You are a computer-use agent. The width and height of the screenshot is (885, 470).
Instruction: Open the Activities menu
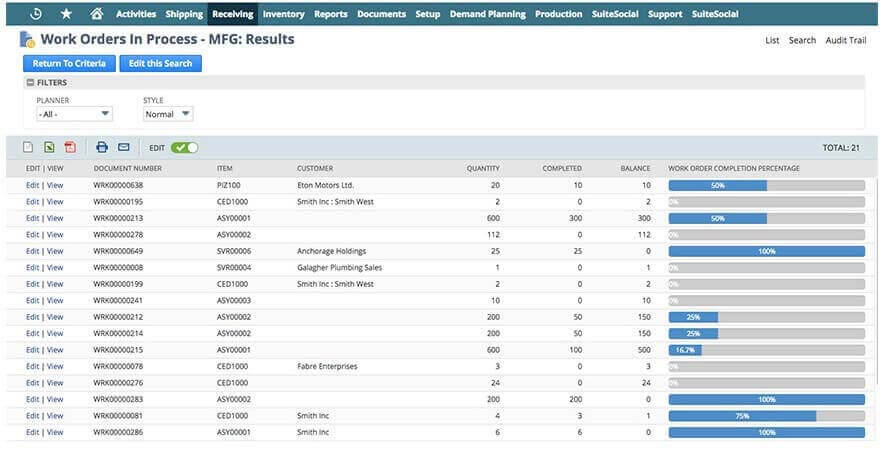point(136,14)
